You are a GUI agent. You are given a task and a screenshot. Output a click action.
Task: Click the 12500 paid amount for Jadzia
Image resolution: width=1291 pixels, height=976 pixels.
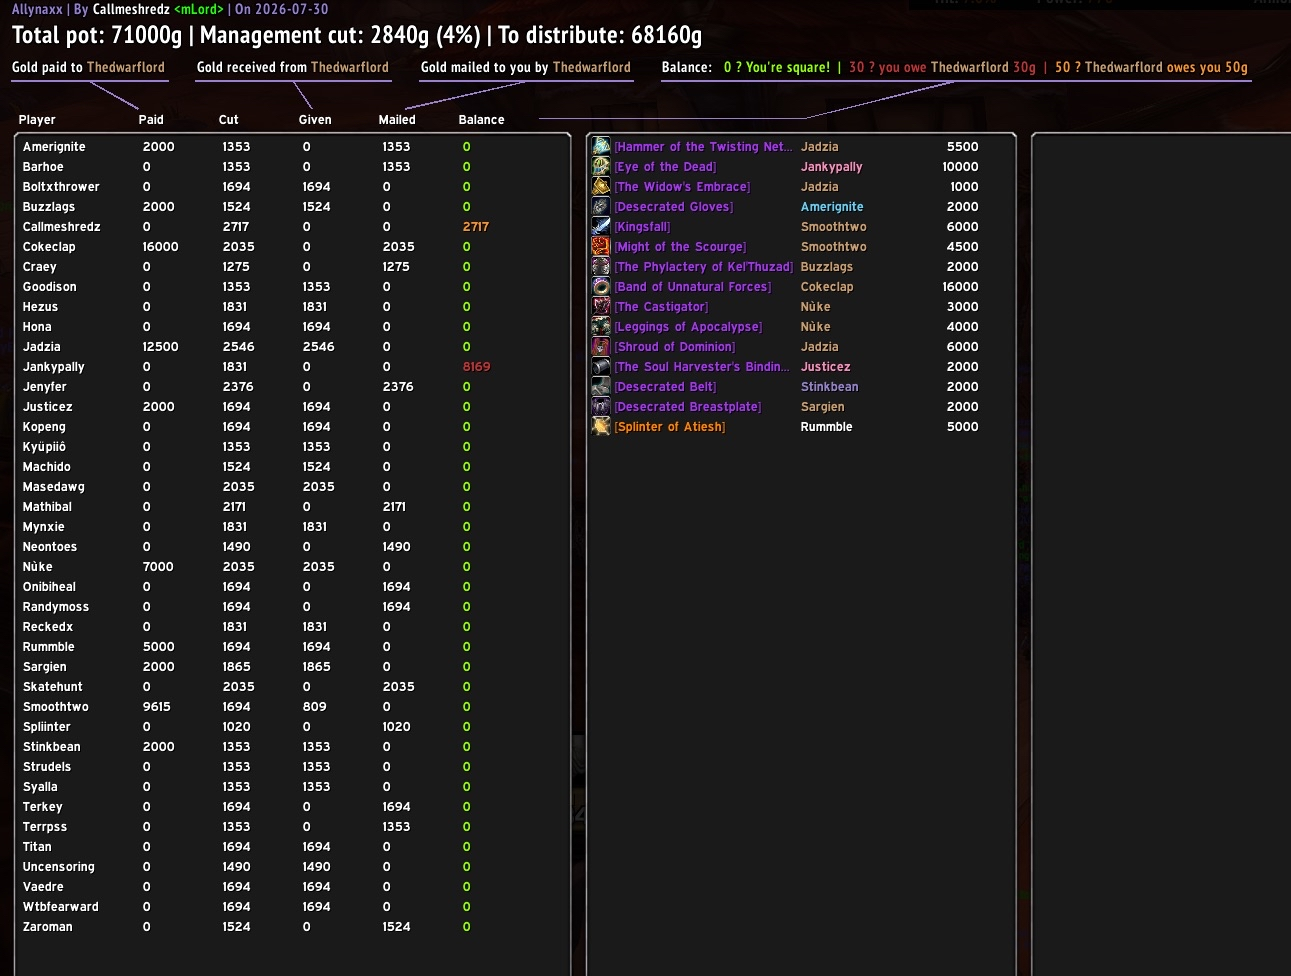coord(160,347)
